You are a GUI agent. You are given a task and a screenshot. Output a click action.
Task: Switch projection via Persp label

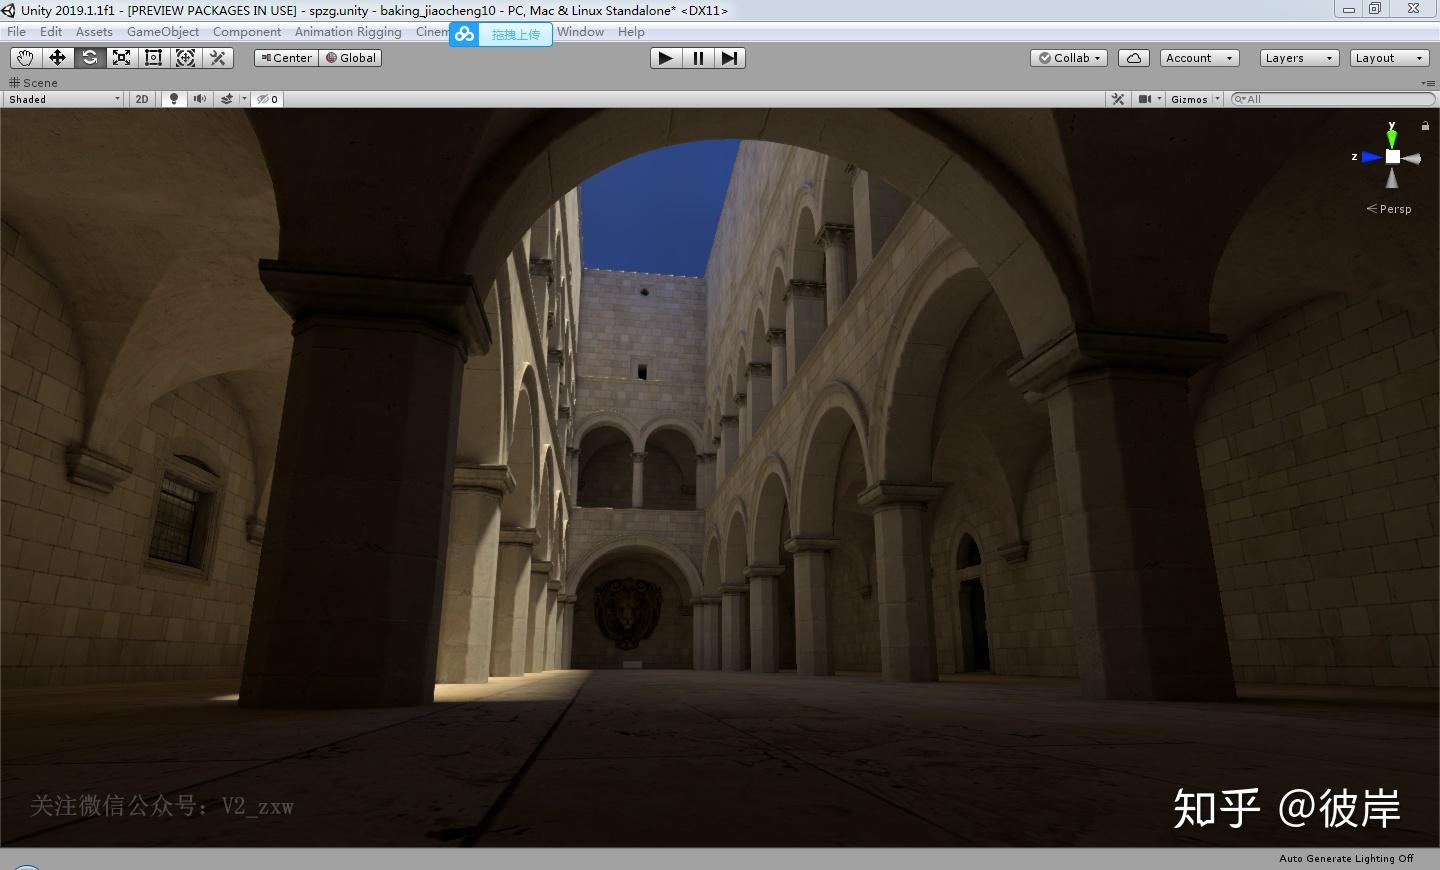click(1389, 209)
